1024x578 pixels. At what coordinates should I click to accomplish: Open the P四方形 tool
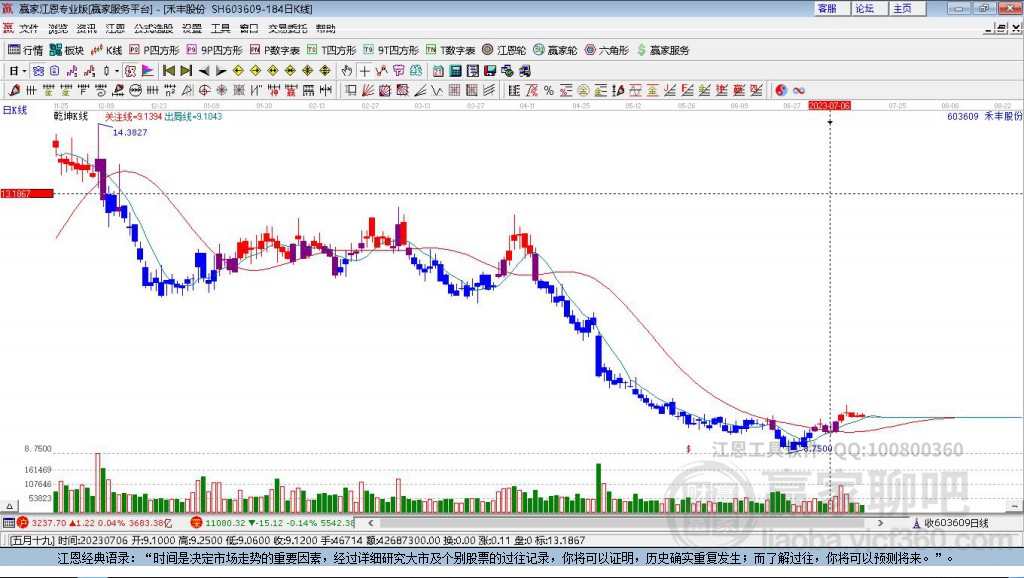pyautogui.click(x=154, y=50)
